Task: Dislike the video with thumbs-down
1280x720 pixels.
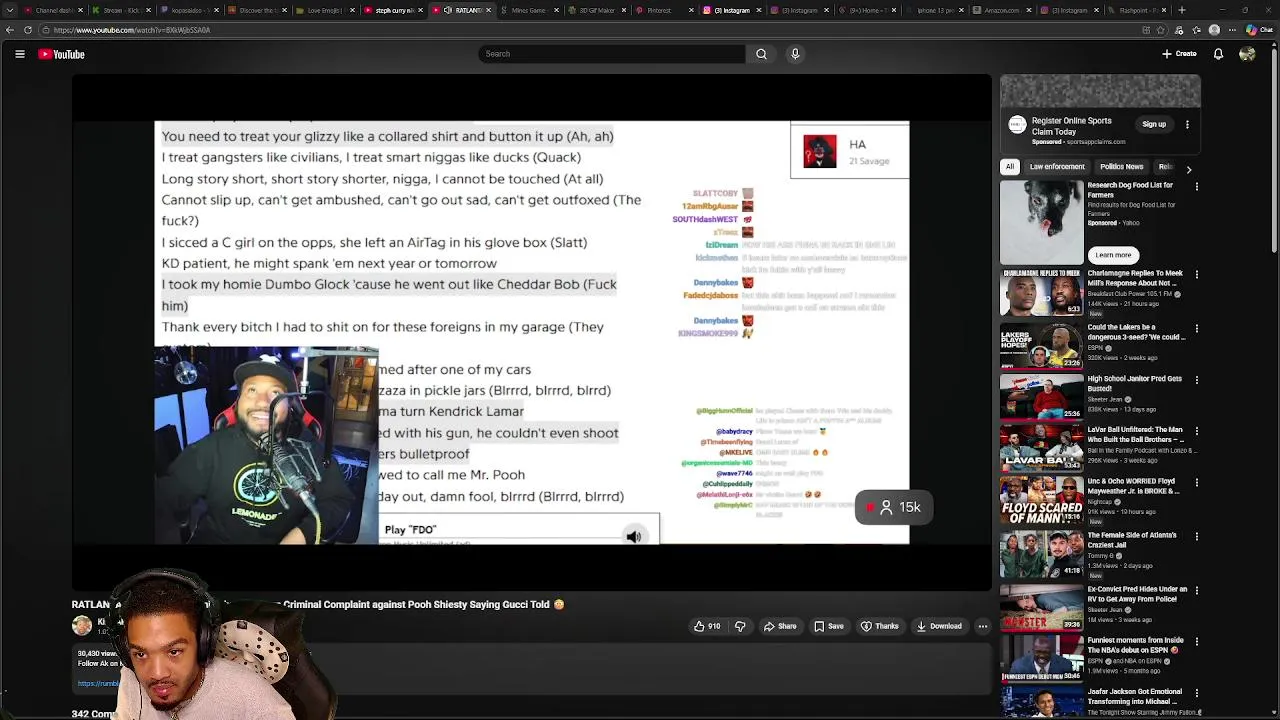Action: [x=740, y=626]
